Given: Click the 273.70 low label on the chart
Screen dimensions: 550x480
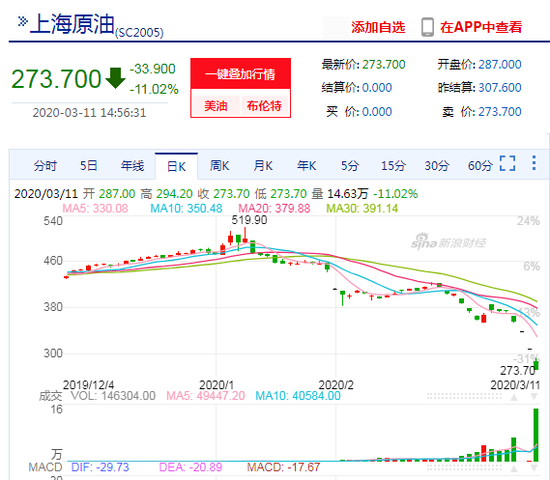Looking at the screenshot, I should (518, 371).
